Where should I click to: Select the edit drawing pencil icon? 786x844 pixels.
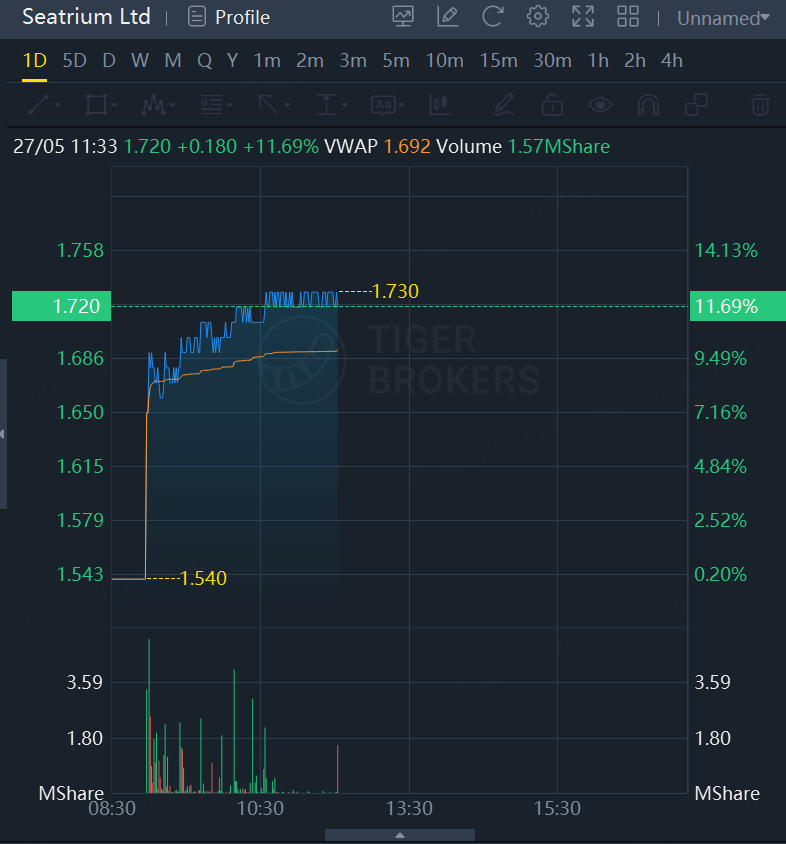point(447,17)
